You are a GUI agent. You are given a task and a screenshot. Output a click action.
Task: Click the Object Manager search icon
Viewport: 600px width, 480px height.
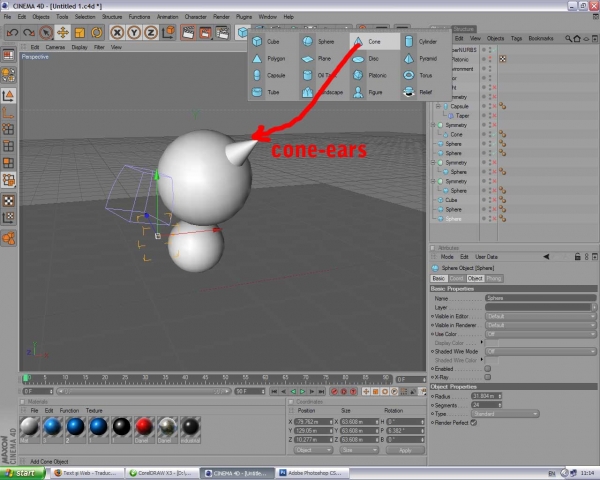568,38
